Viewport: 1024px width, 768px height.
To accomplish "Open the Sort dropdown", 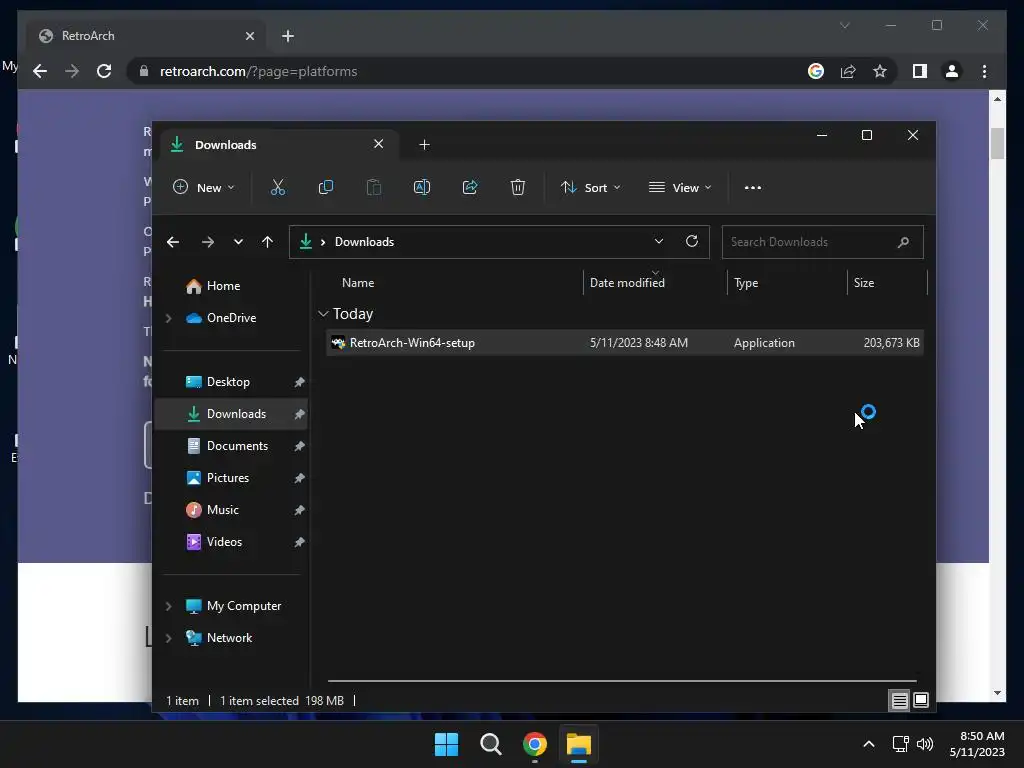I will (x=590, y=187).
